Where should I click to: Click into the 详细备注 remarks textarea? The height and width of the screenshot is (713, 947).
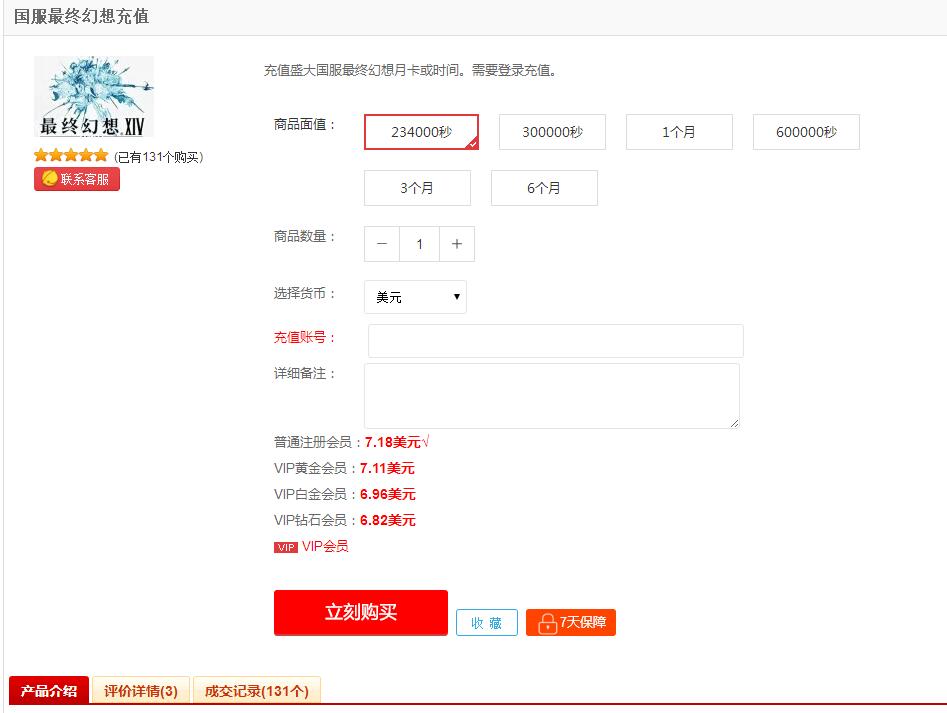tap(552, 396)
